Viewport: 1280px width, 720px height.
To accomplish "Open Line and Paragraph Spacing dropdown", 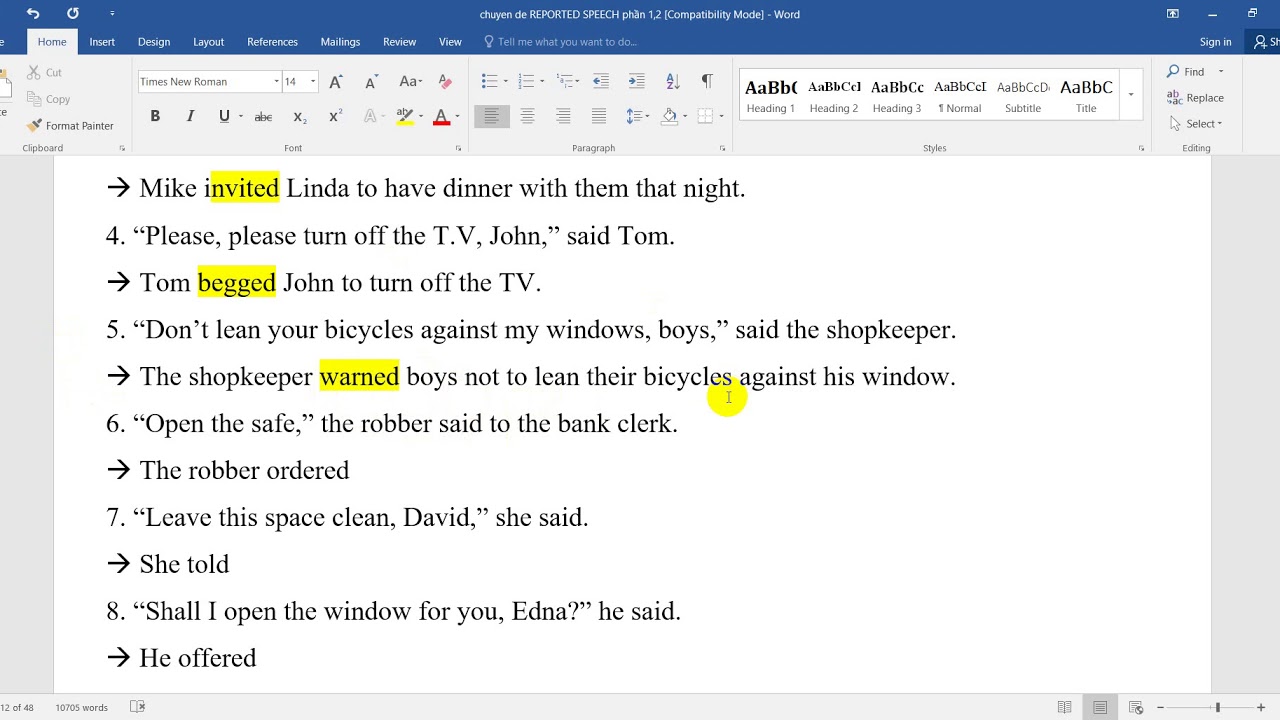I will point(636,116).
